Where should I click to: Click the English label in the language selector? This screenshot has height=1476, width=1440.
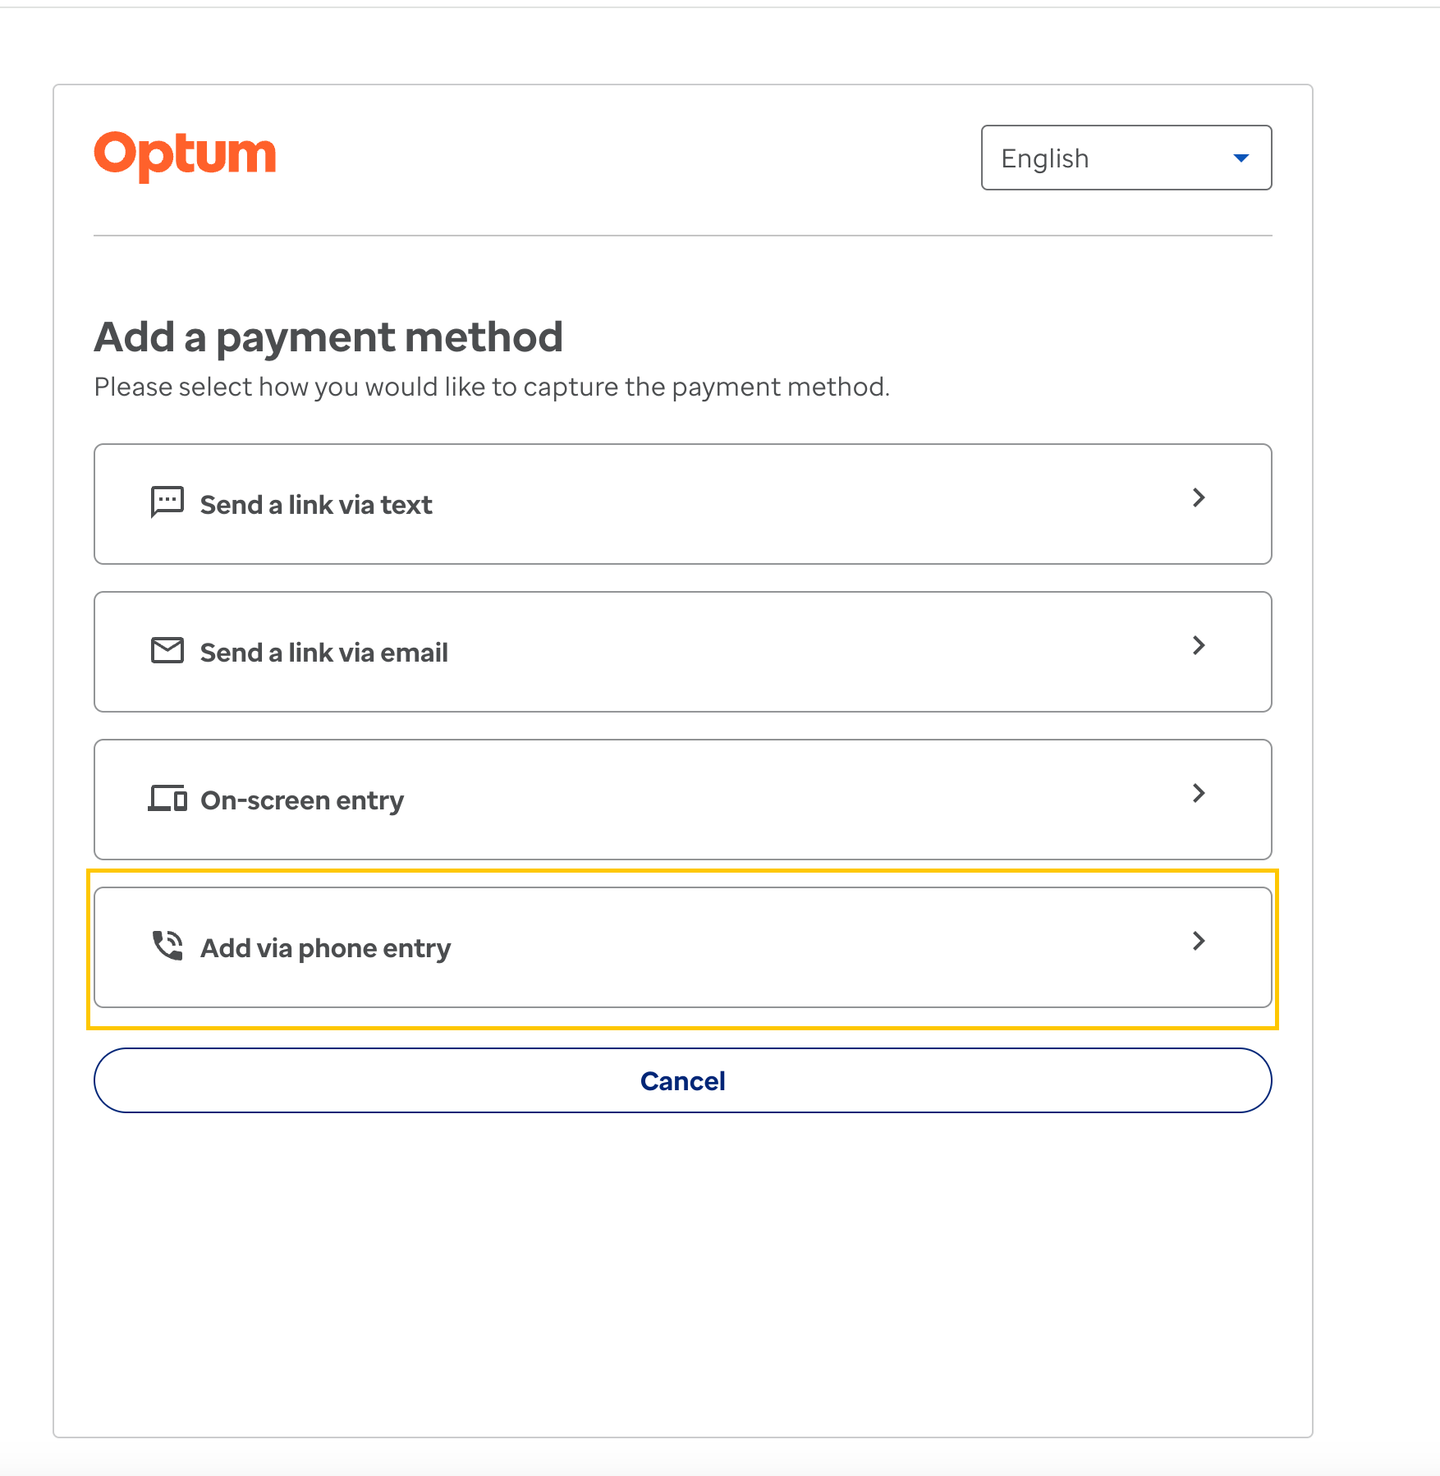[x=1044, y=157]
